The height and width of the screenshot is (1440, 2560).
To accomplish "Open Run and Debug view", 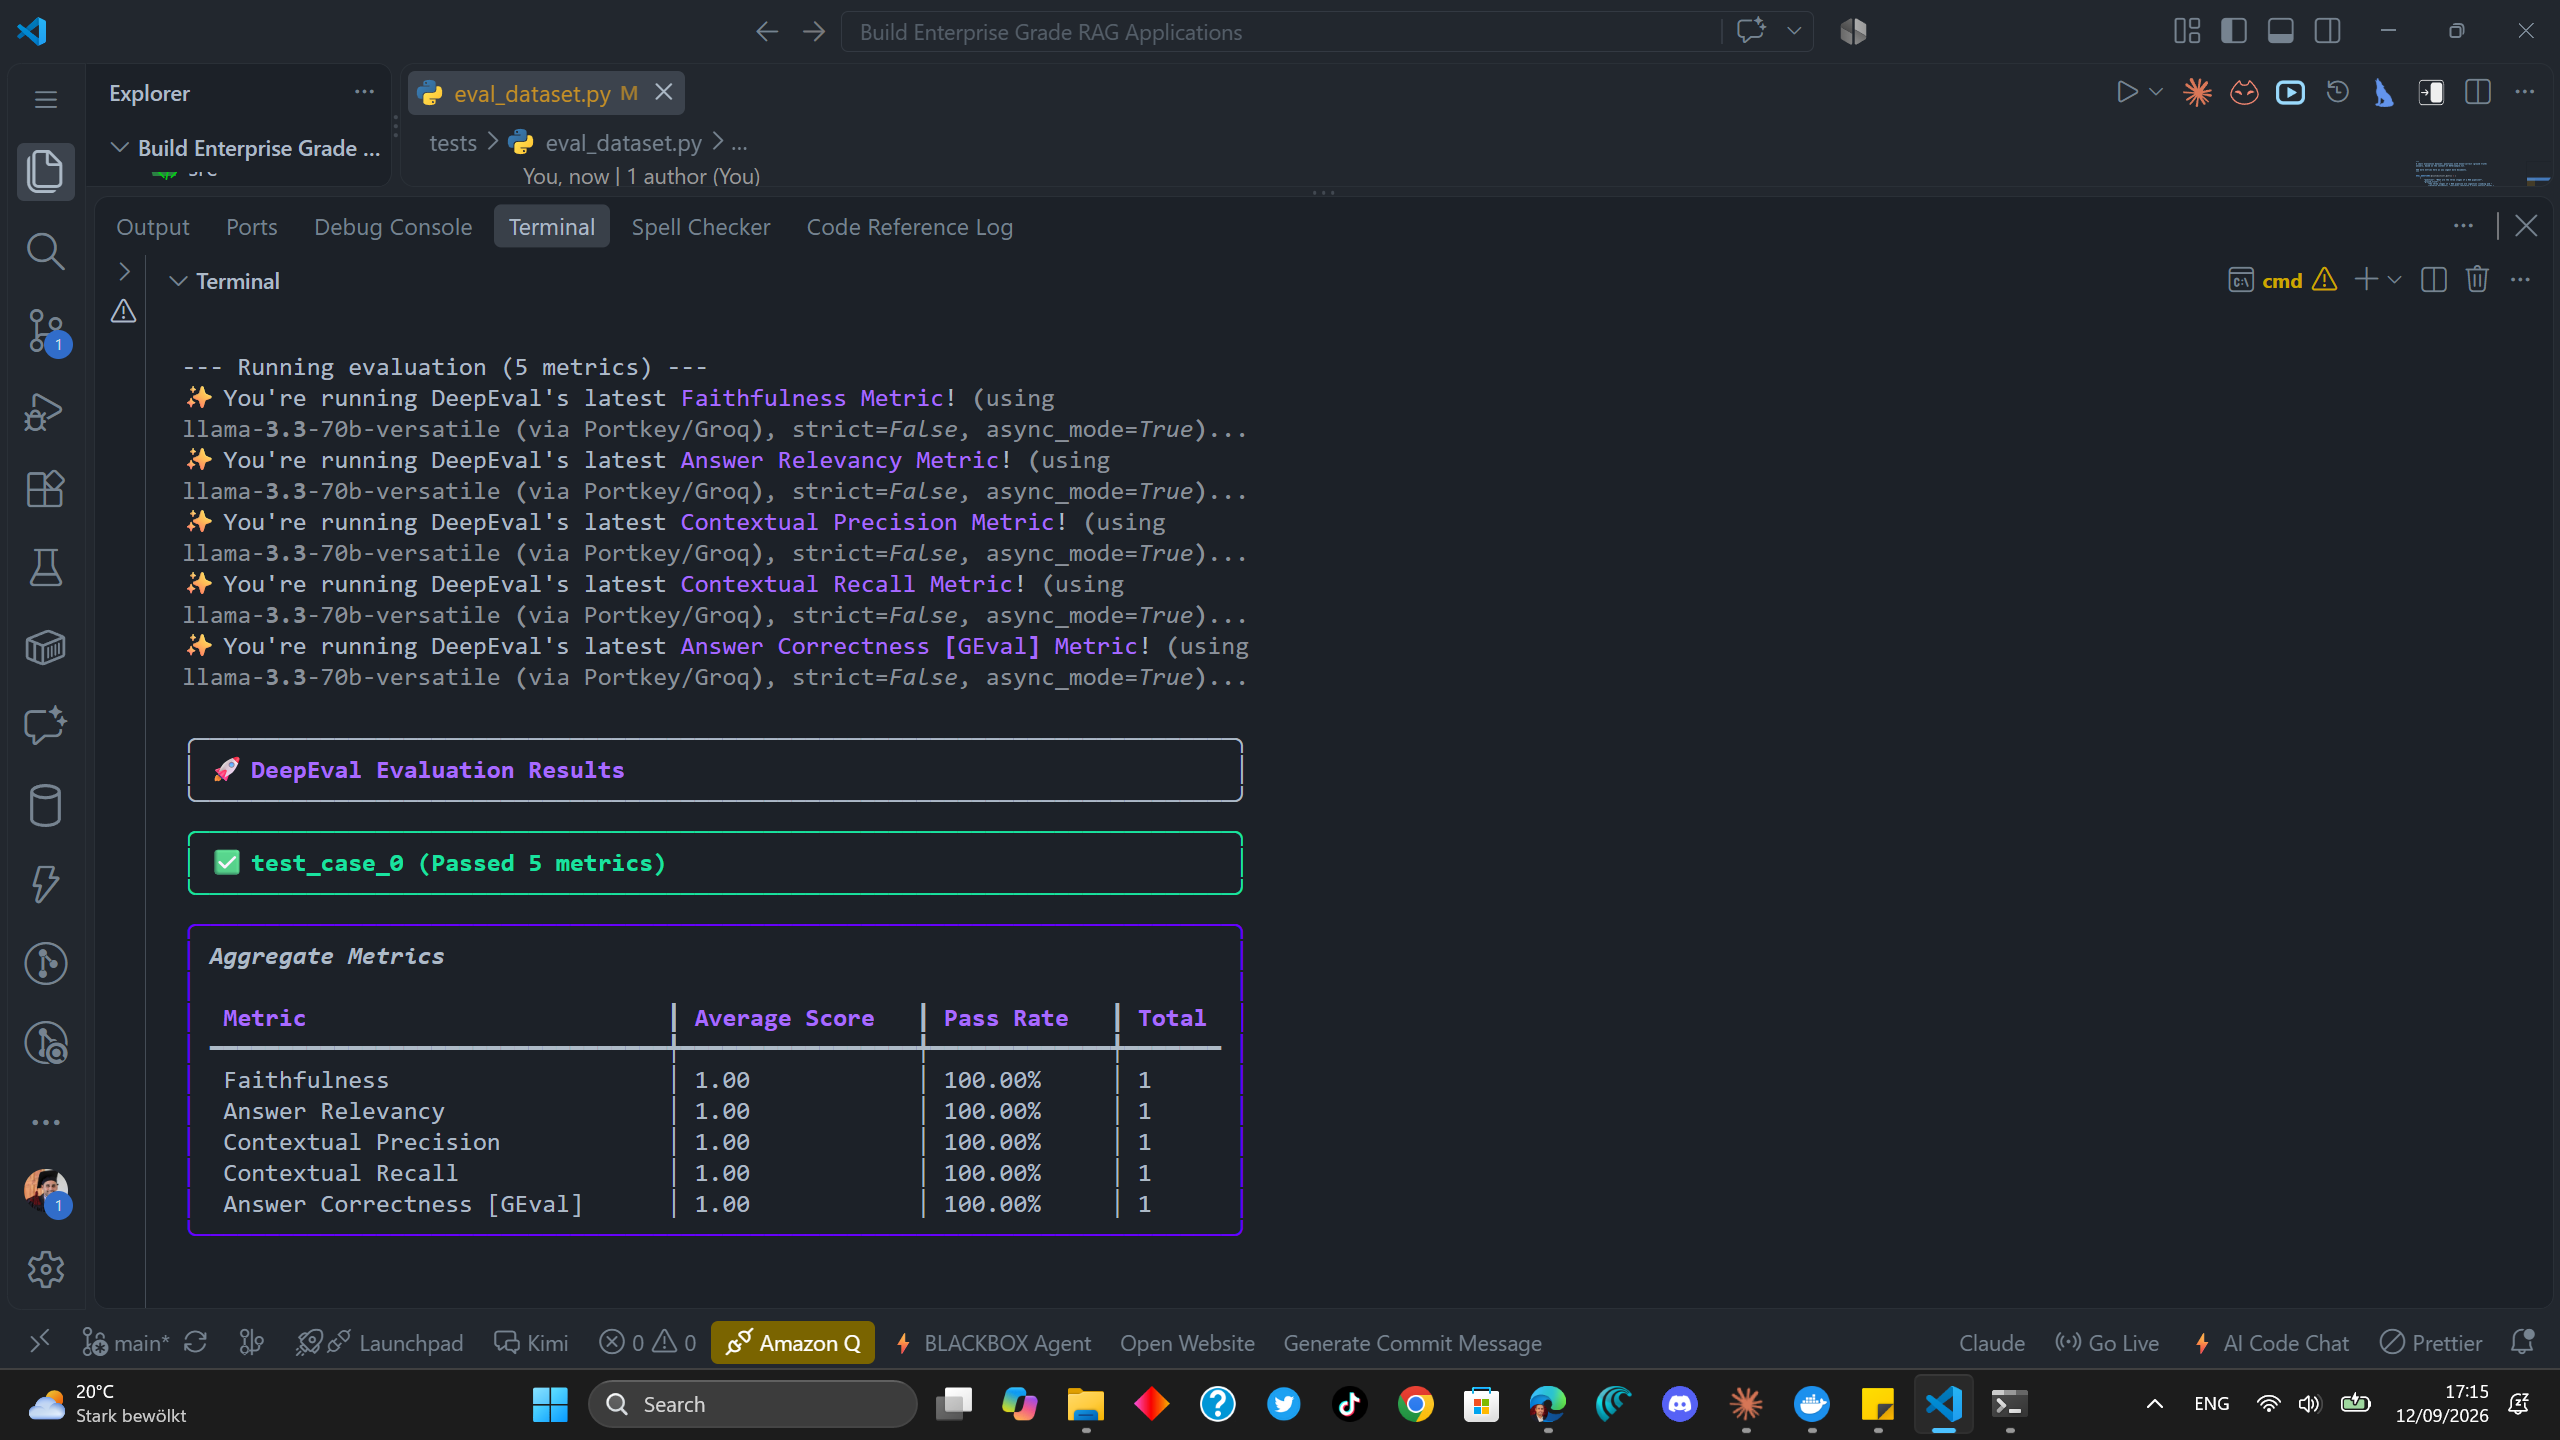I will (x=45, y=411).
